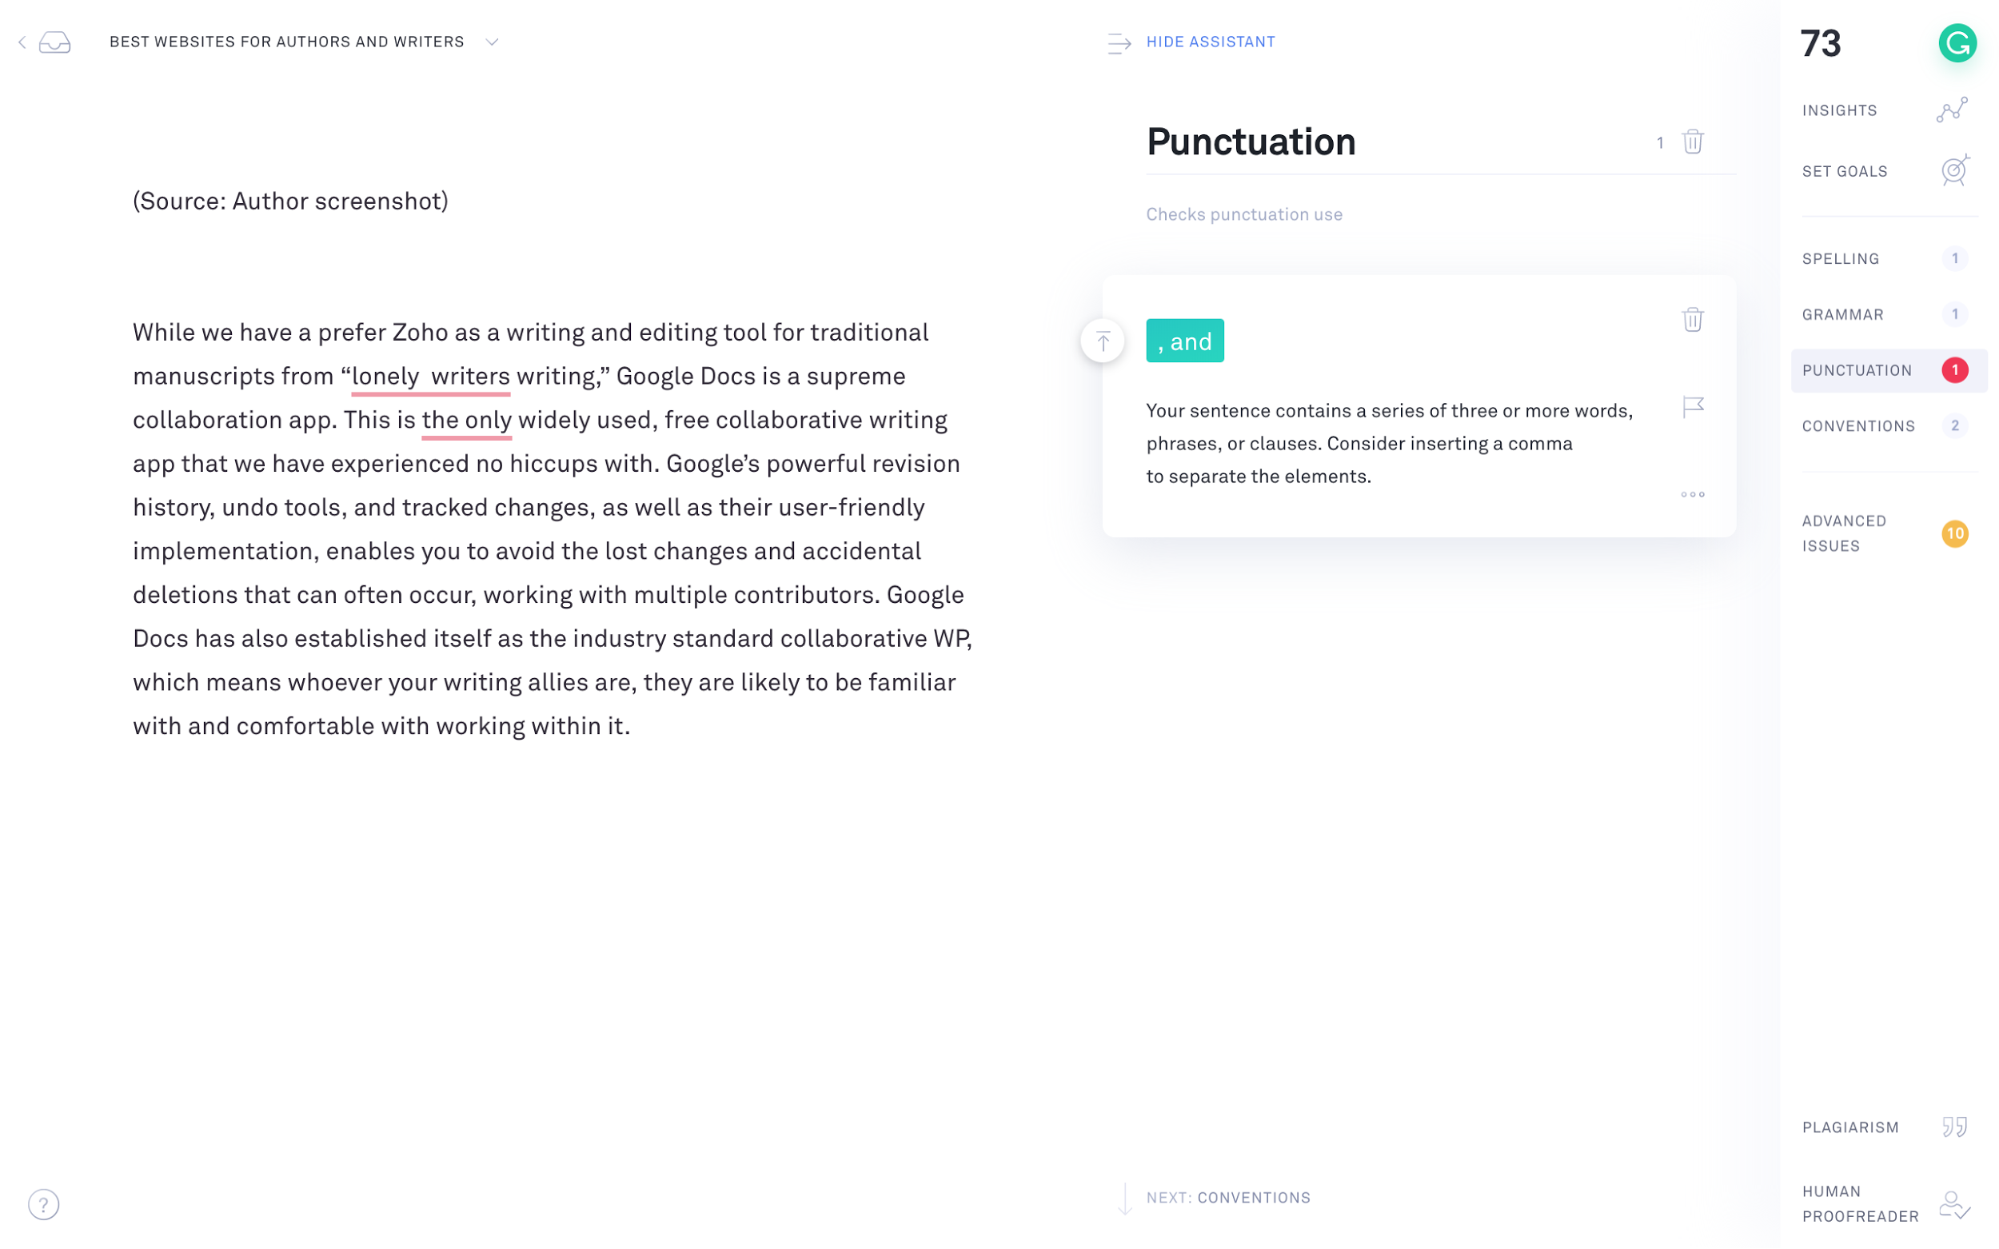
Task: Flag the comma suggestion as incorrect
Action: pyautogui.click(x=1692, y=407)
